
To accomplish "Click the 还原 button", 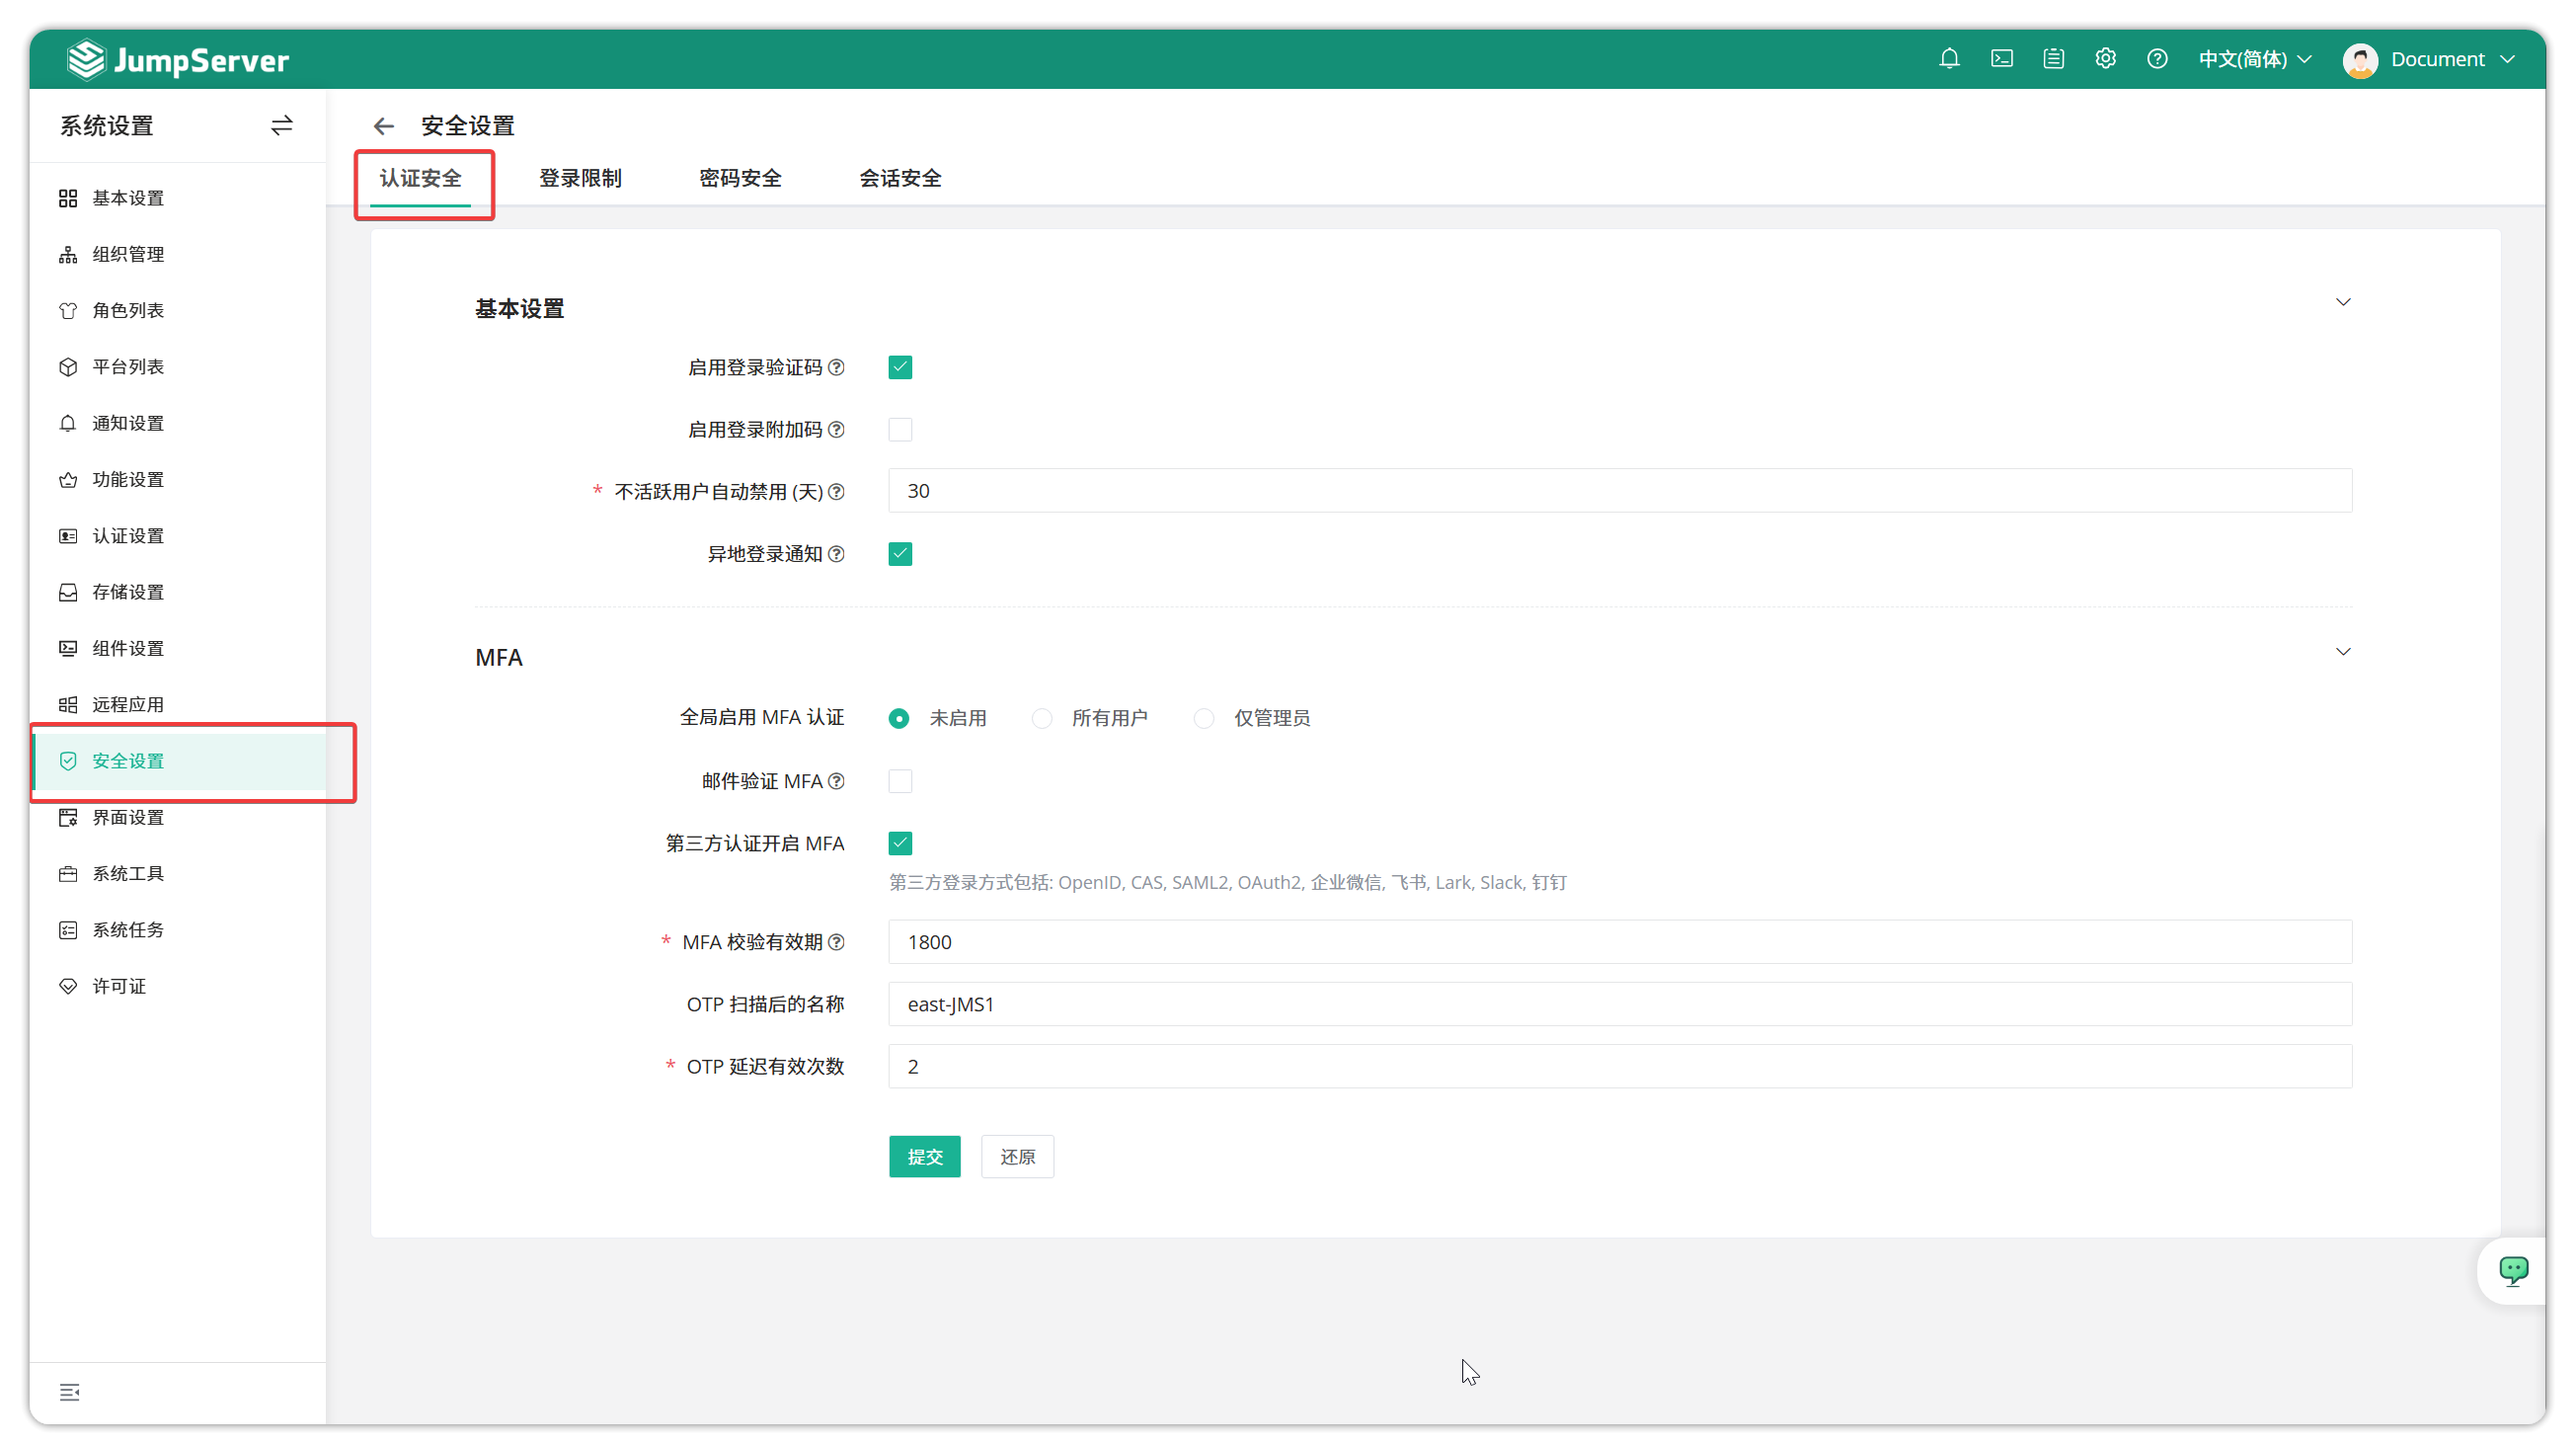I will (x=1017, y=1156).
